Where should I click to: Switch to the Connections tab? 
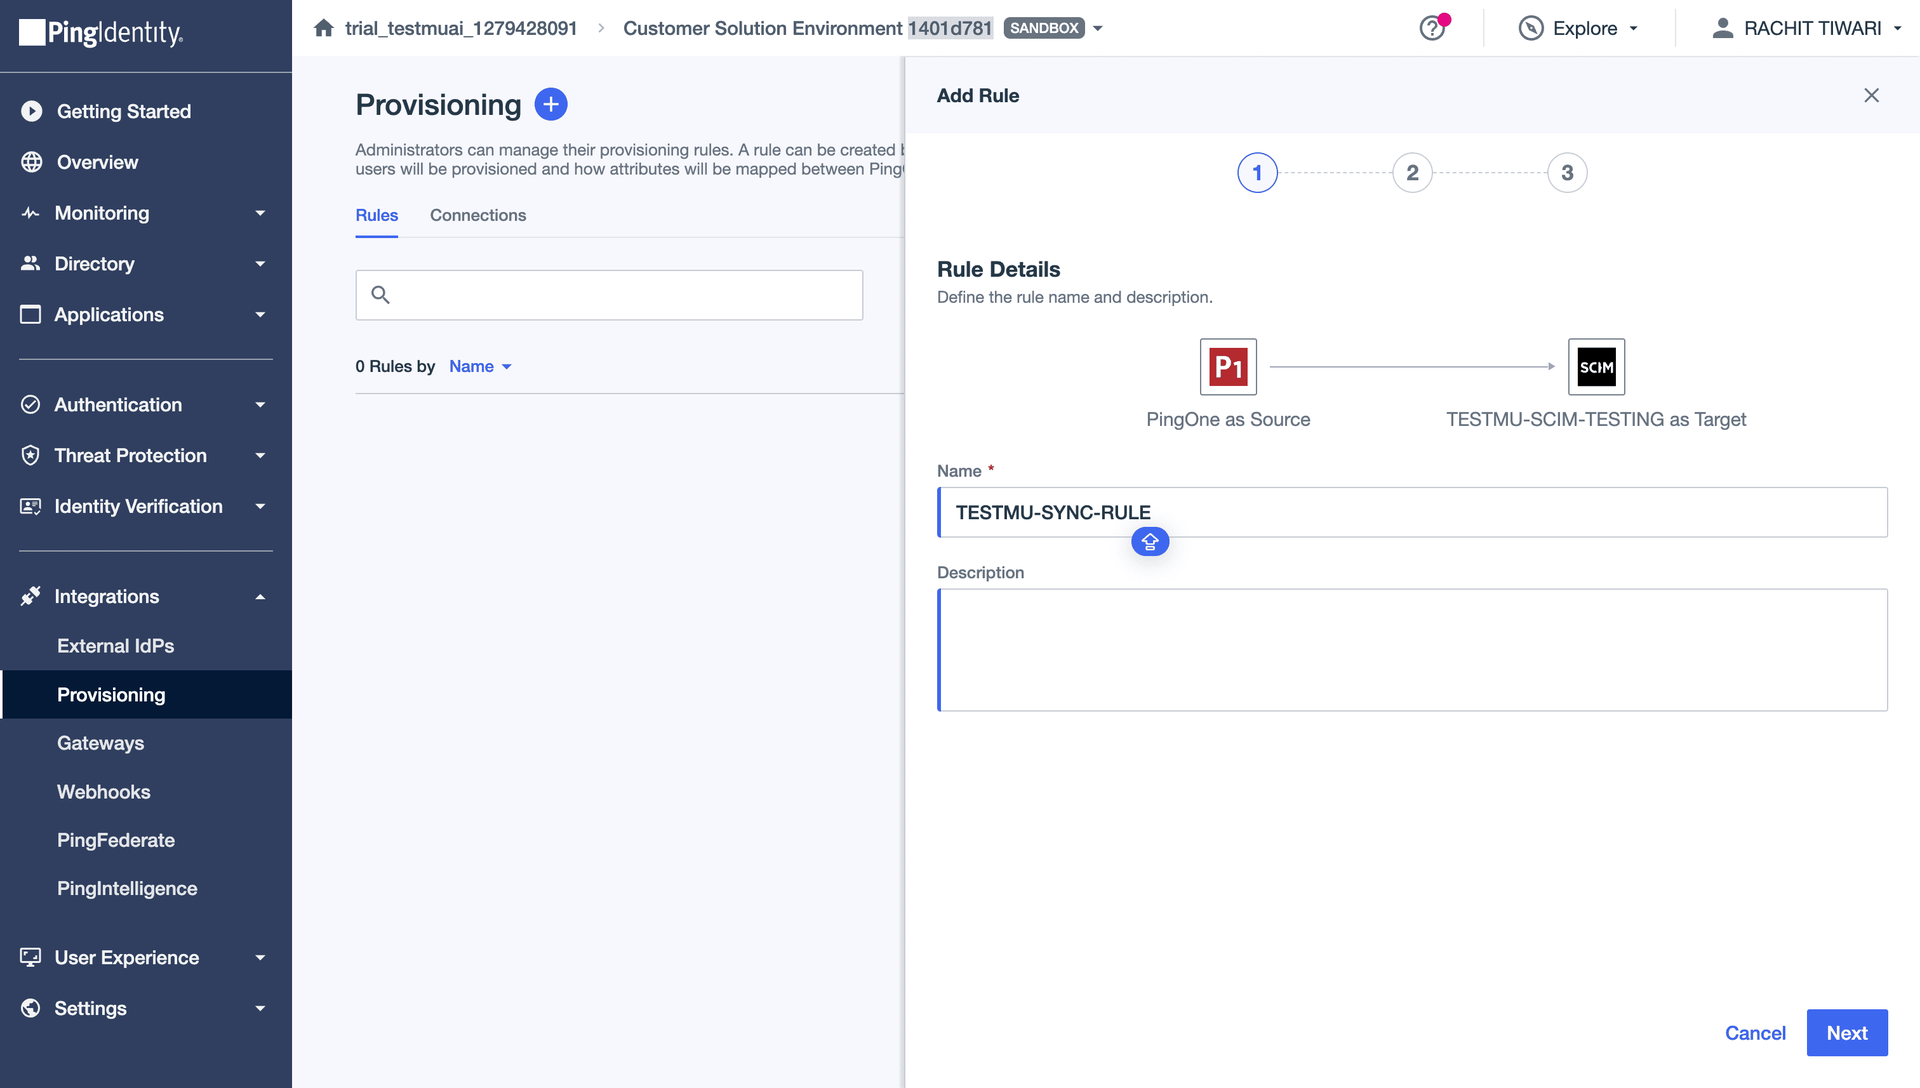click(477, 215)
